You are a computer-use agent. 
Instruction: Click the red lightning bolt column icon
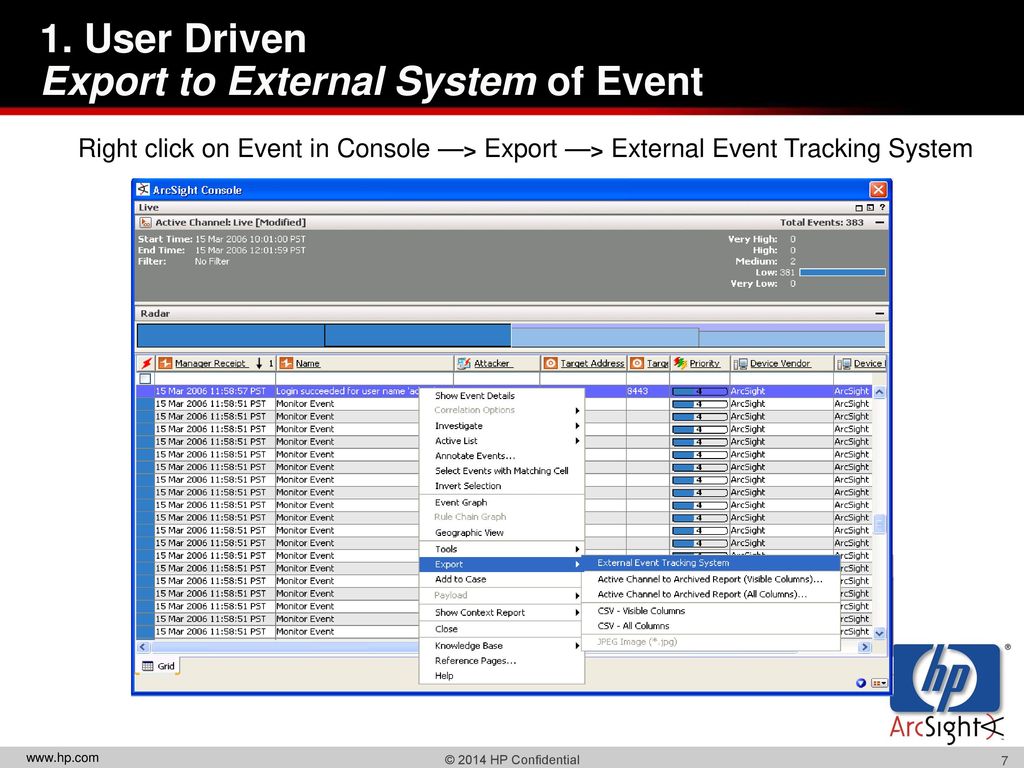coord(146,363)
